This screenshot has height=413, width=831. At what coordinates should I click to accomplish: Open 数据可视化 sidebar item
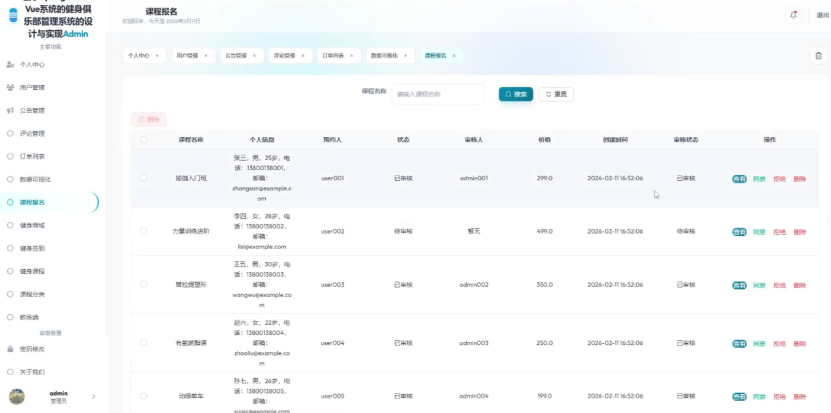click(35, 179)
